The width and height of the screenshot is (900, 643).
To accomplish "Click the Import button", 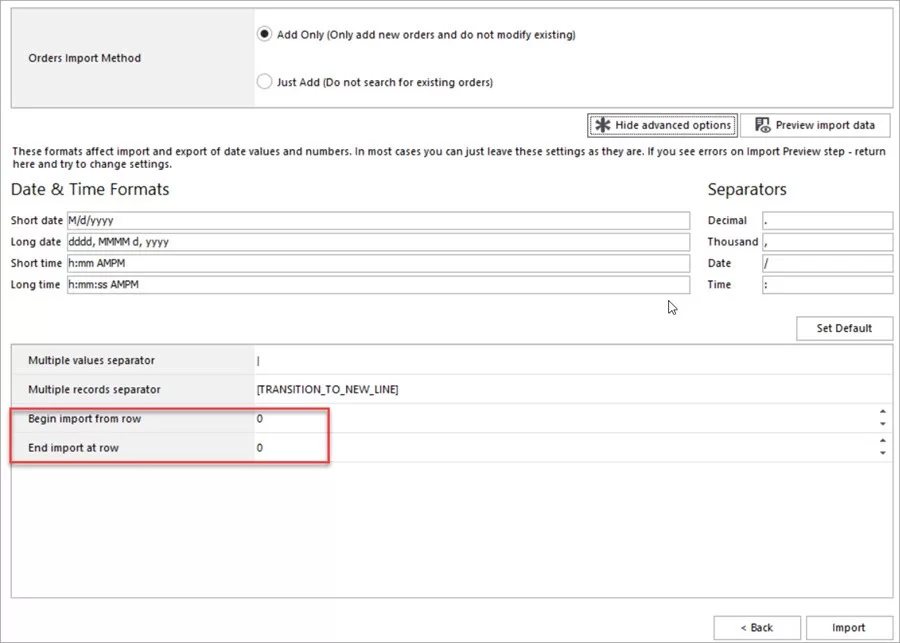I will (x=847, y=628).
